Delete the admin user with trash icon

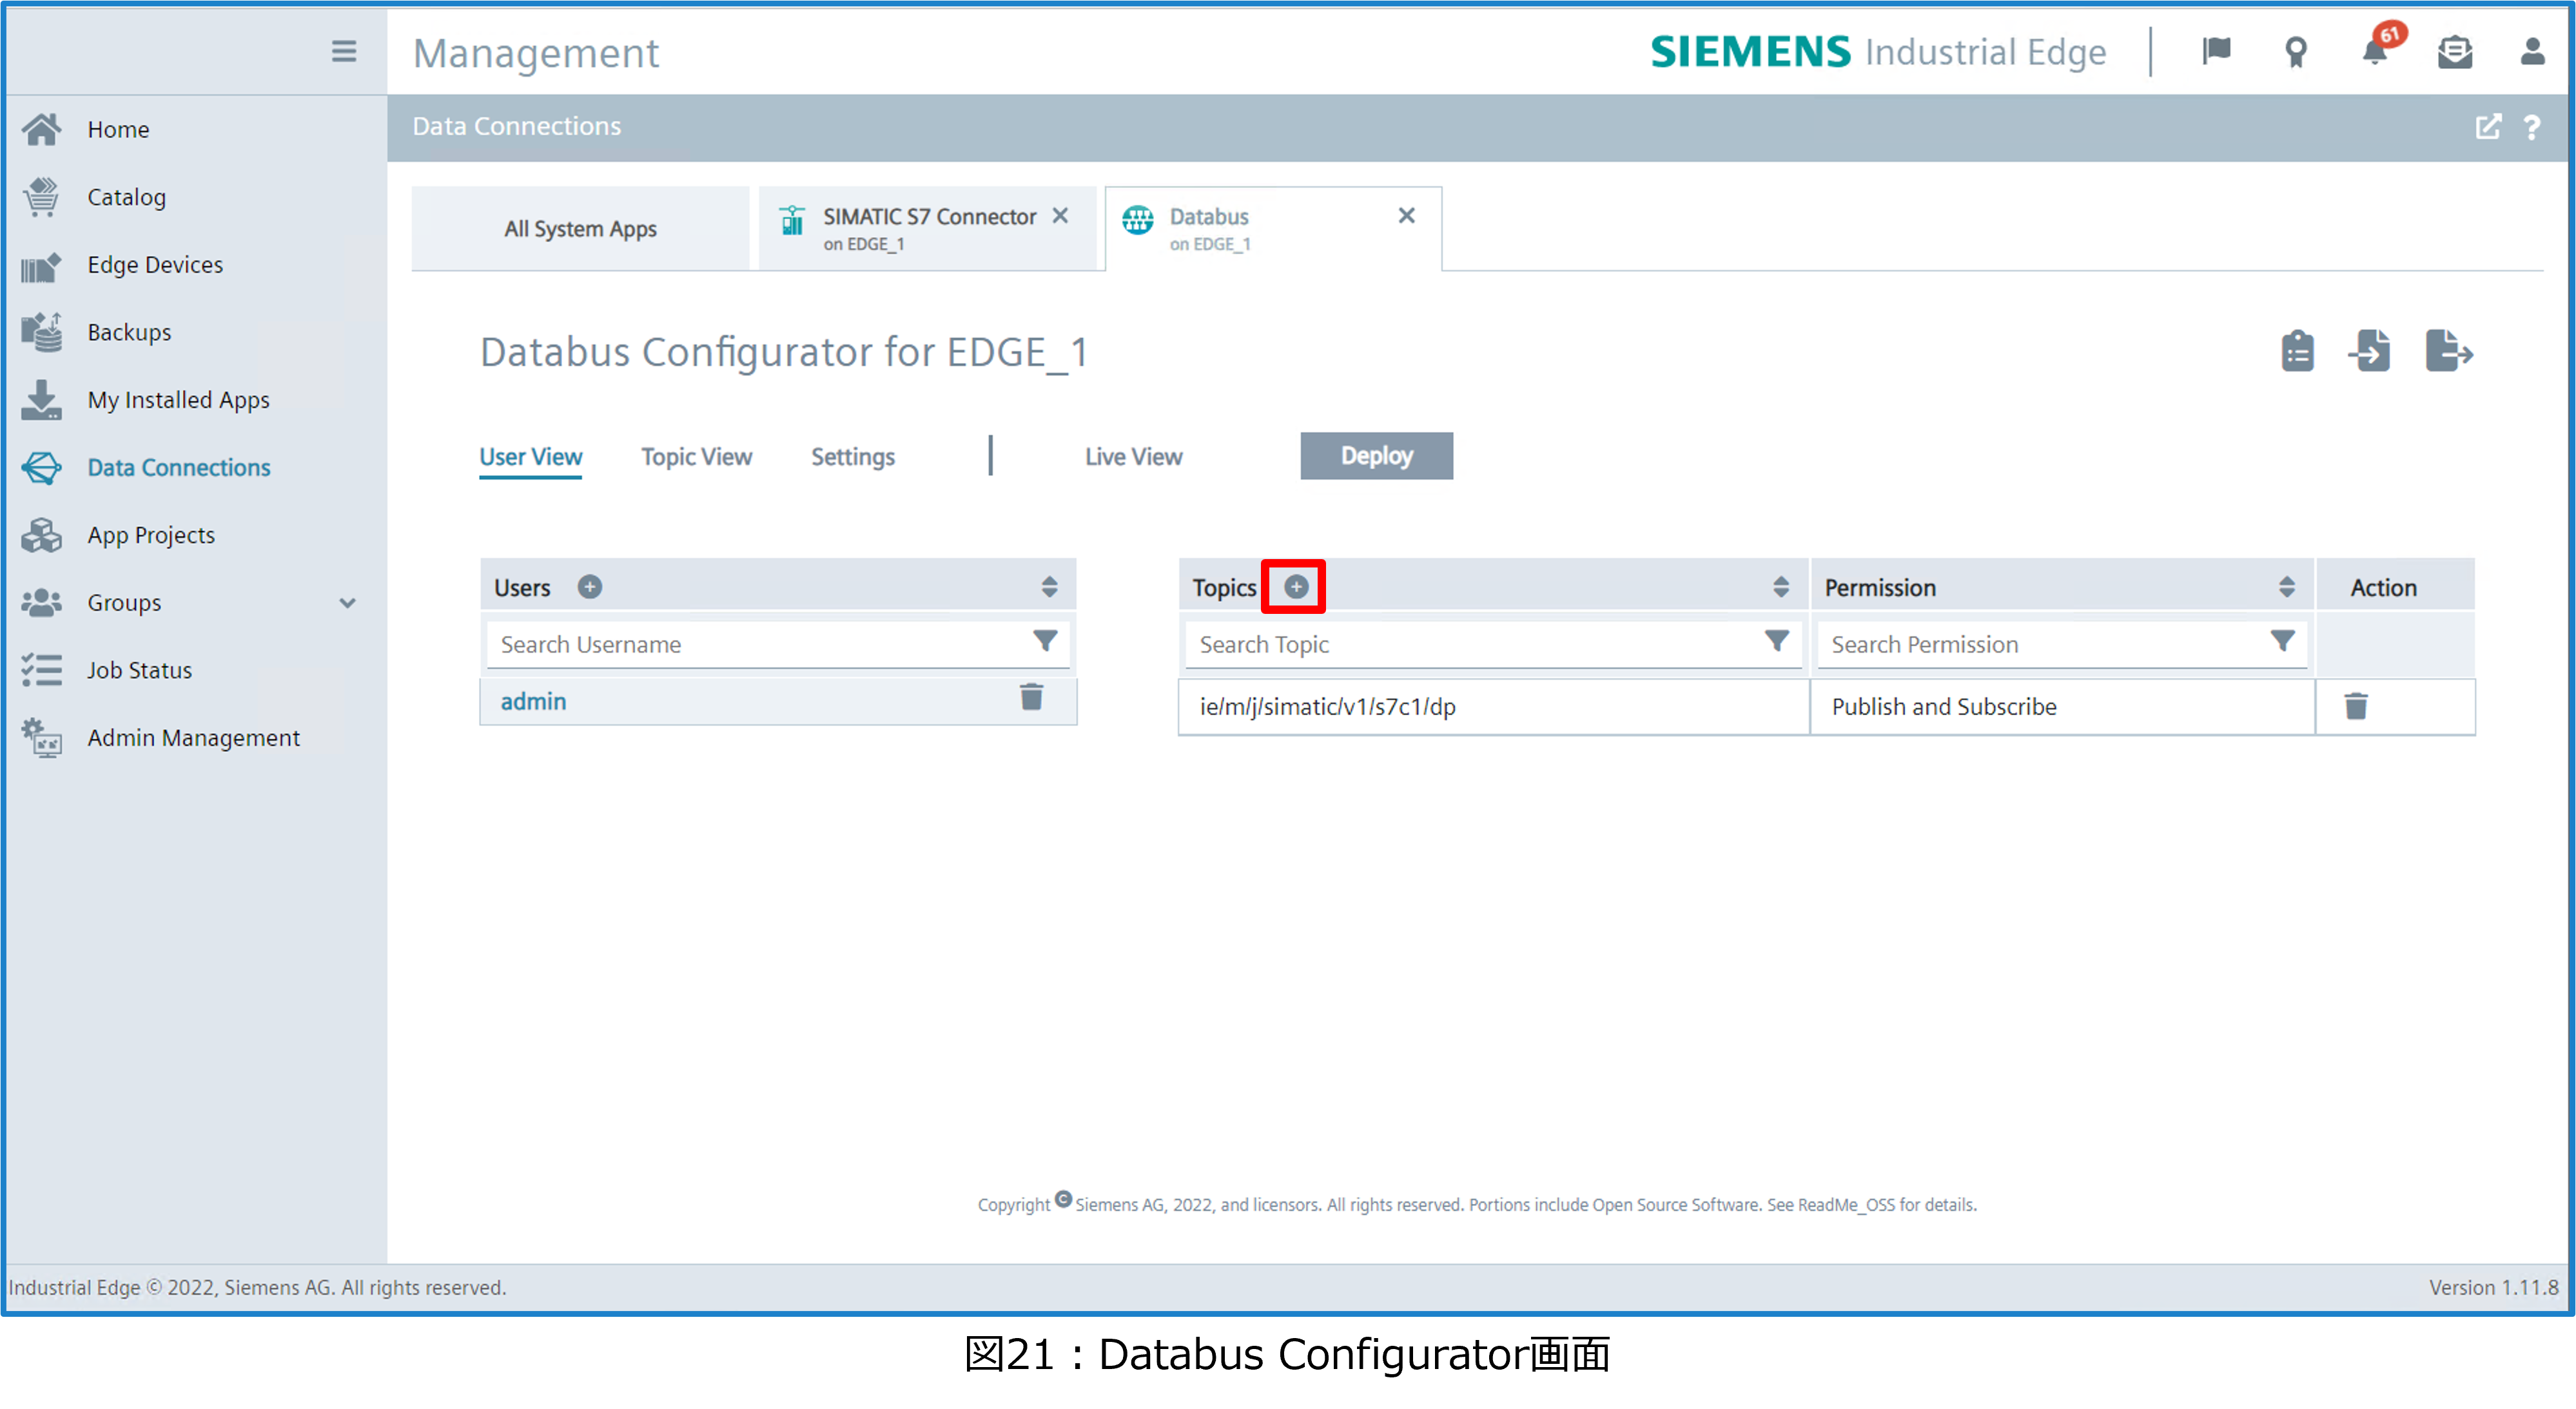1031,697
